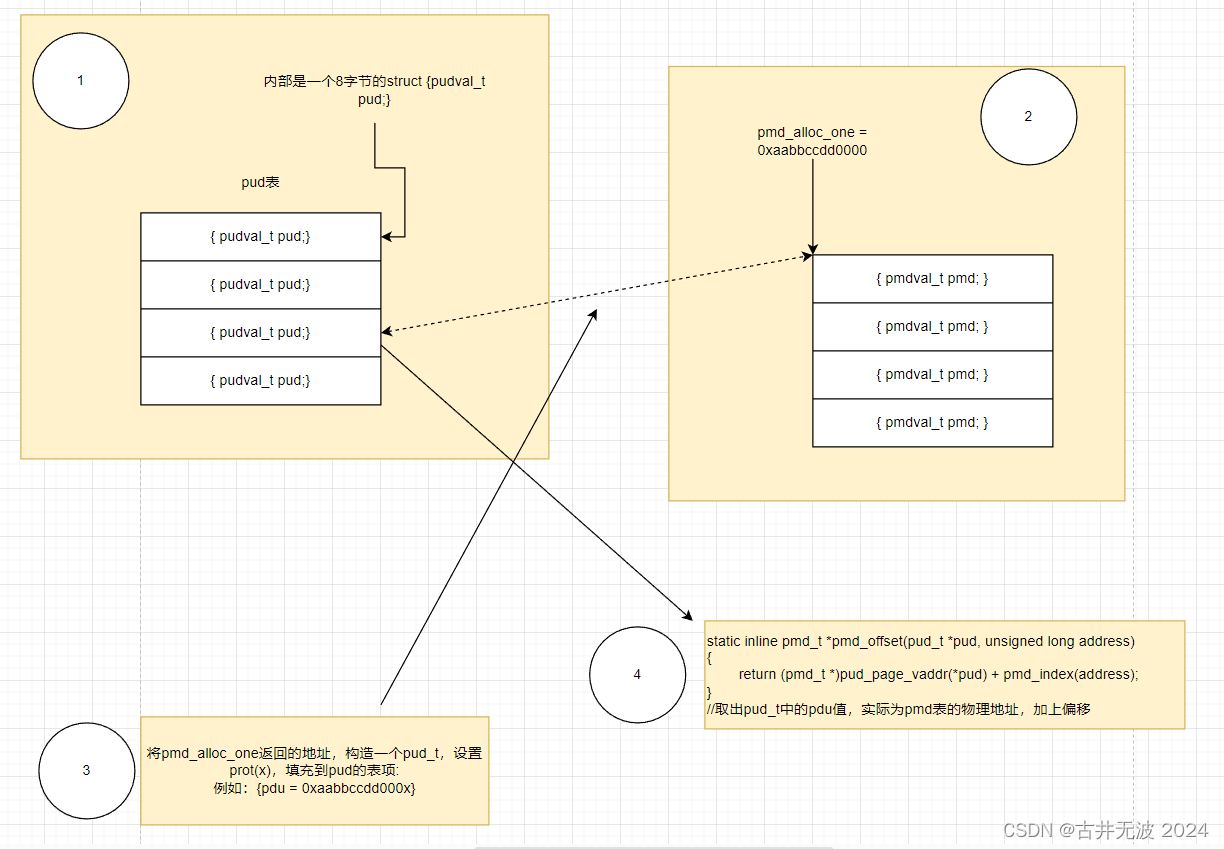The width and height of the screenshot is (1224, 849).
Task: Click the first { pmdval_t pmd; } cell
Action: [x=932, y=278]
